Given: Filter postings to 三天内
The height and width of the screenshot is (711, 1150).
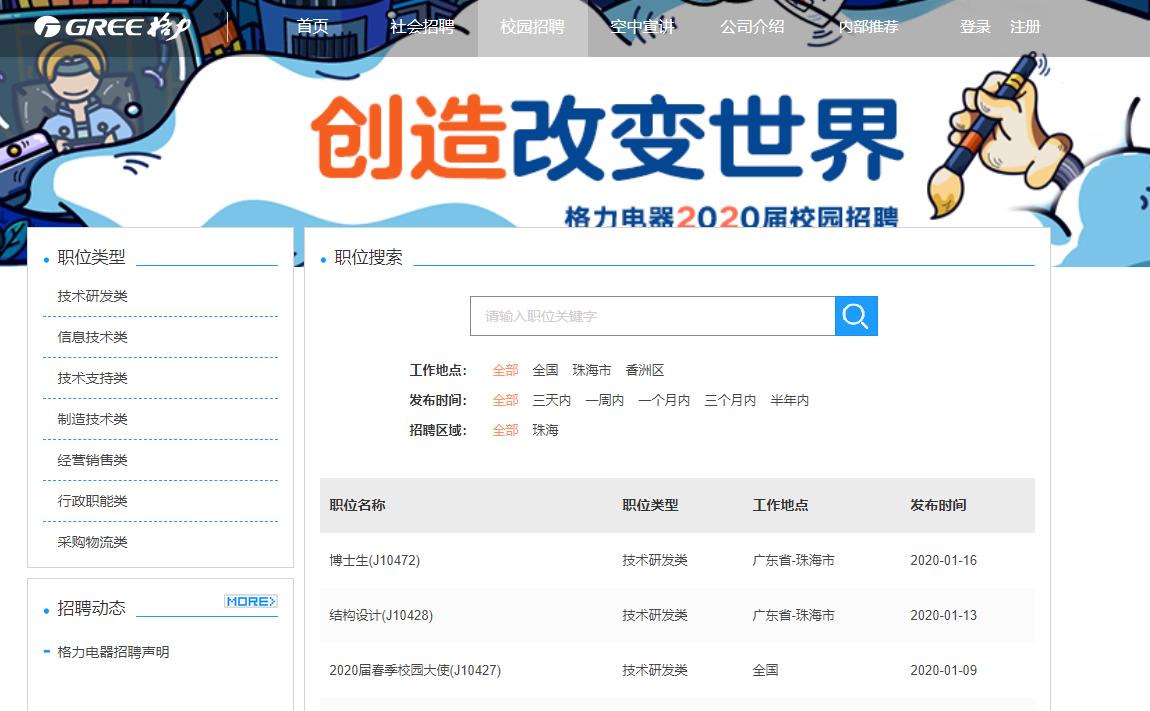Looking at the screenshot, I should (x=552, y=401).
